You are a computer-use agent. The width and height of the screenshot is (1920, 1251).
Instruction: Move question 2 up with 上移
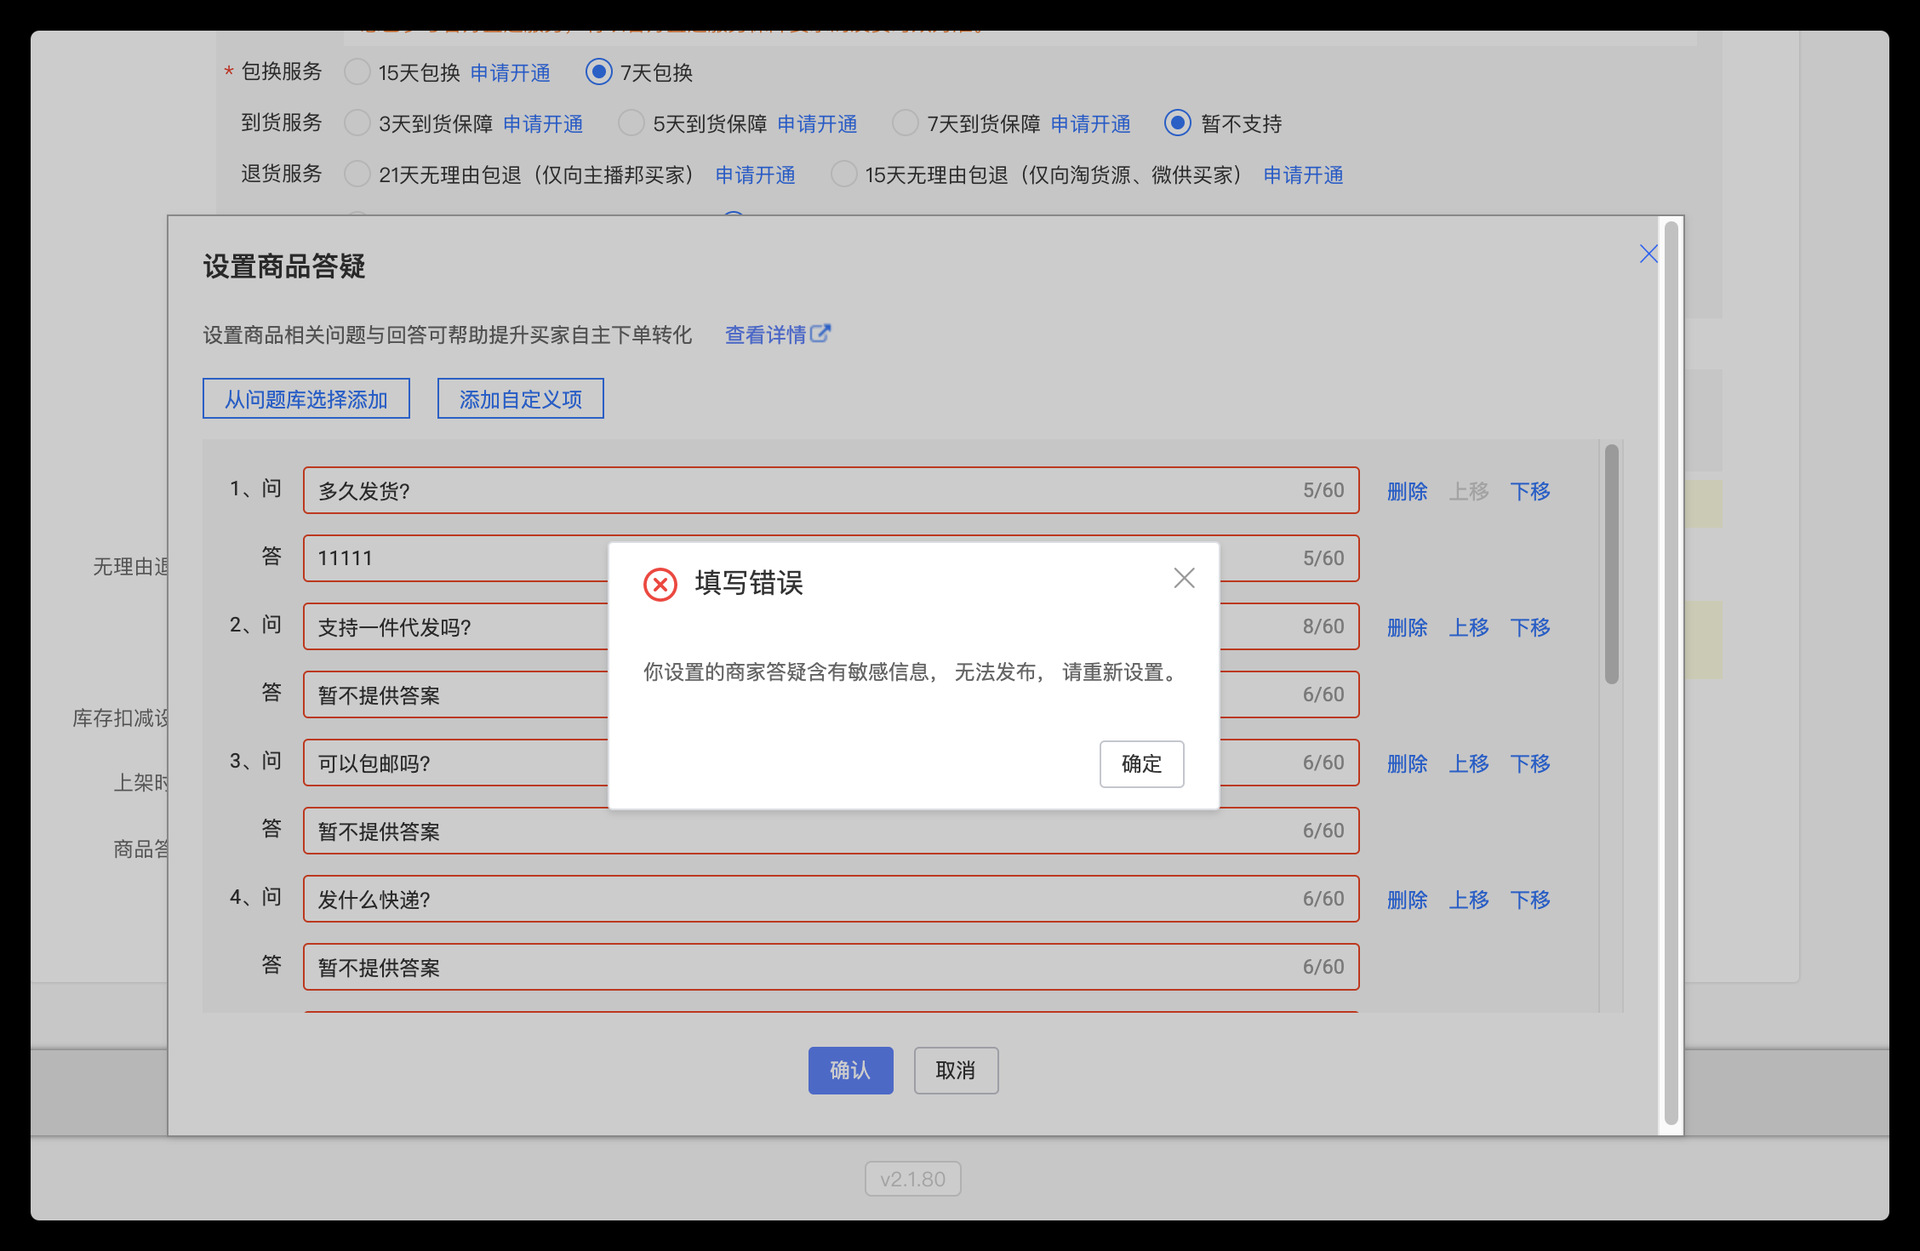click(1468, 627)
